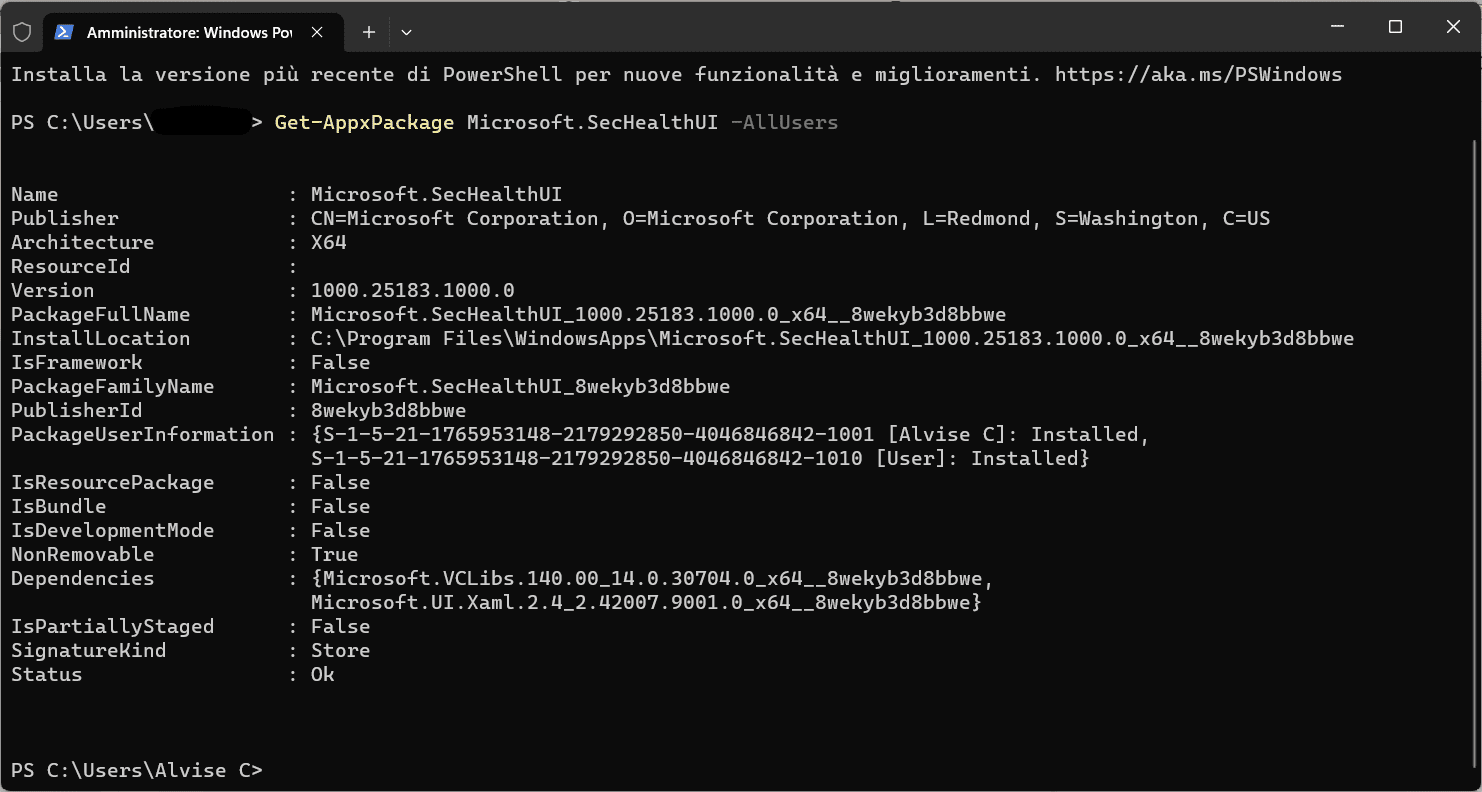Click the NonRemovable value True
Viewport: 1482px width, 792px height.
334,555
